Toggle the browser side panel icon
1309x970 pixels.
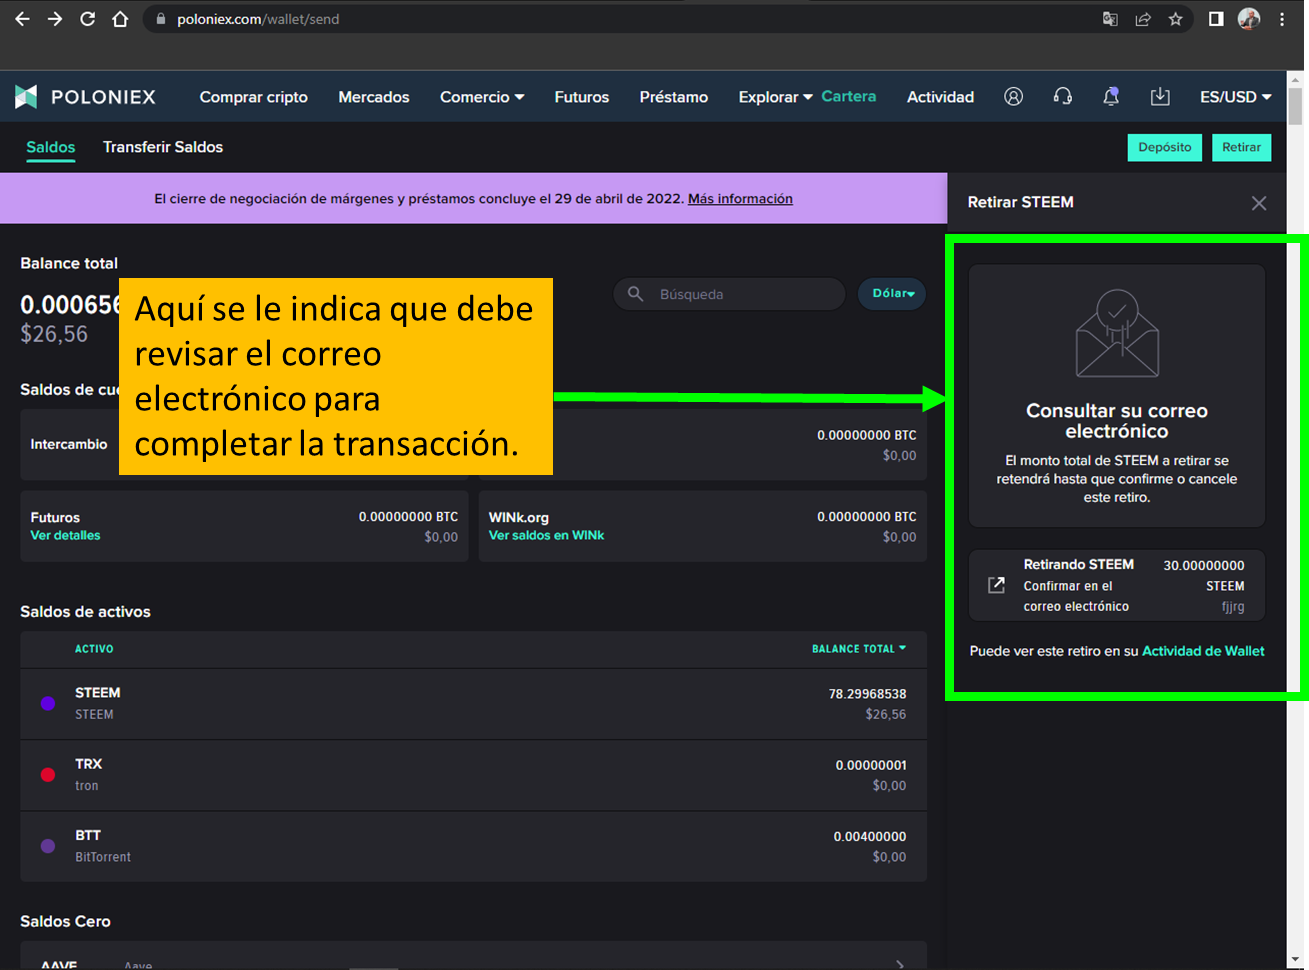(1216, 19)
